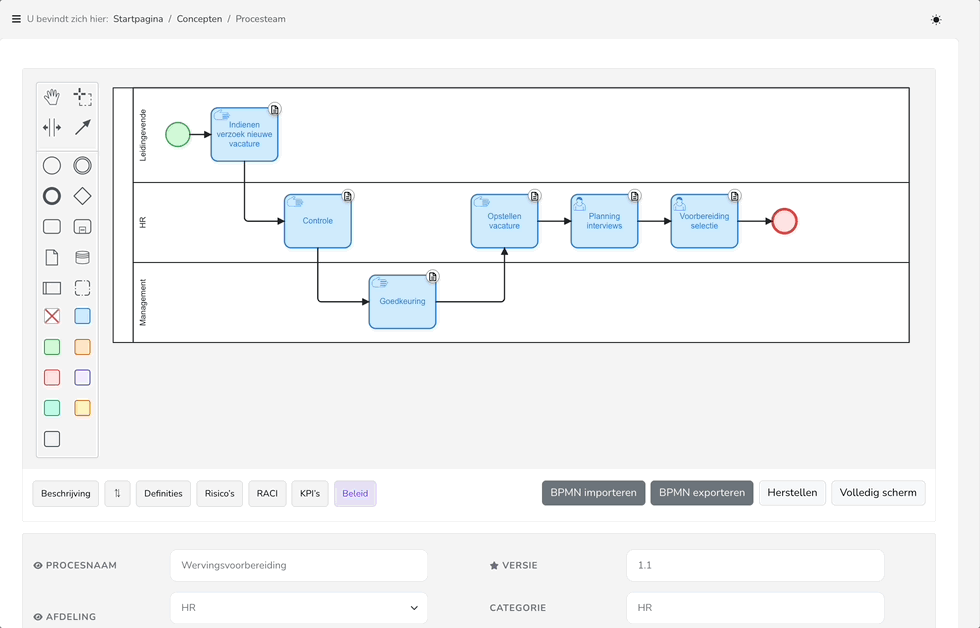Image resolution: width=980 pixels, height=628 pixels.
Task: Select the create/remove space tool
Action: tap(52, 127)
